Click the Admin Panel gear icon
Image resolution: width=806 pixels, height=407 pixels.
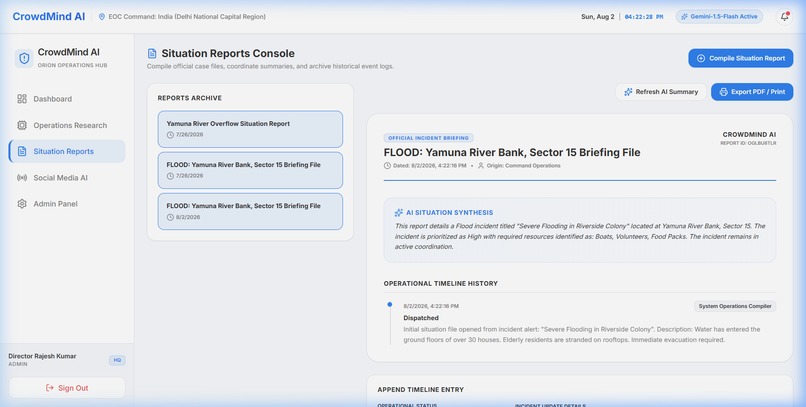[22, 204]
